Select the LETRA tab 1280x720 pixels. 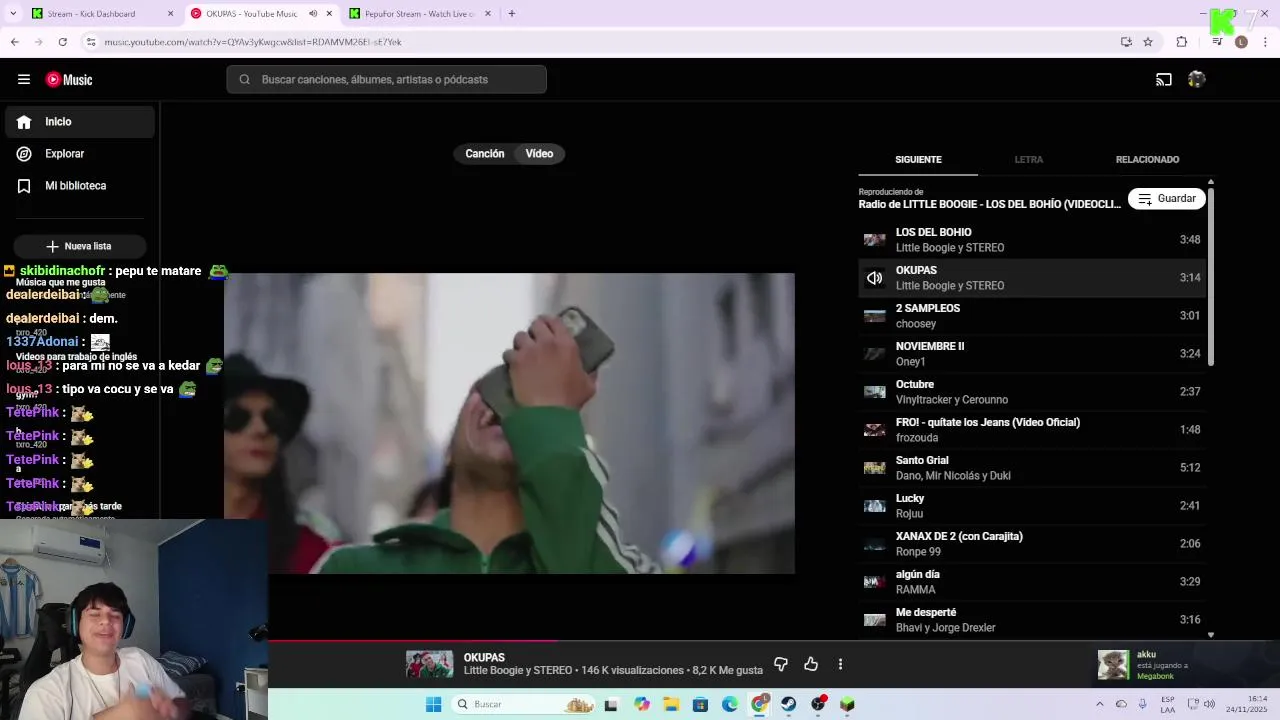1028,160
